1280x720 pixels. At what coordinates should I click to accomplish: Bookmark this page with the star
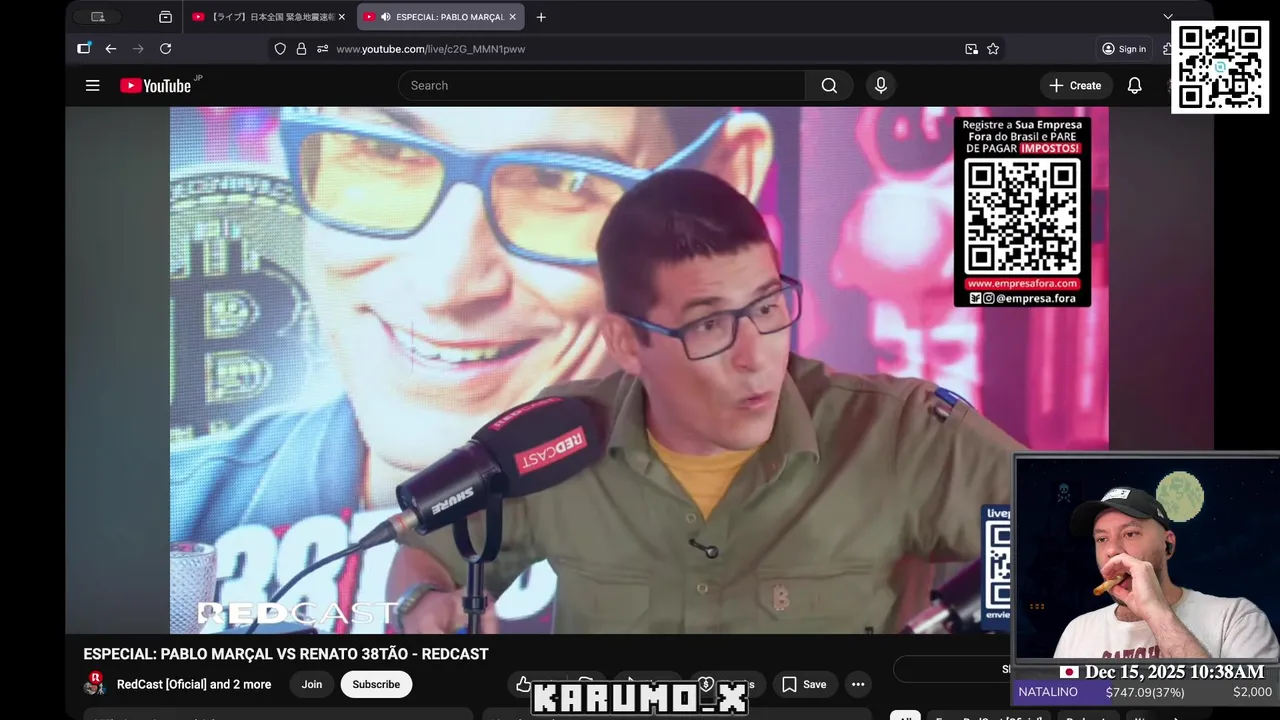(993, 48)
